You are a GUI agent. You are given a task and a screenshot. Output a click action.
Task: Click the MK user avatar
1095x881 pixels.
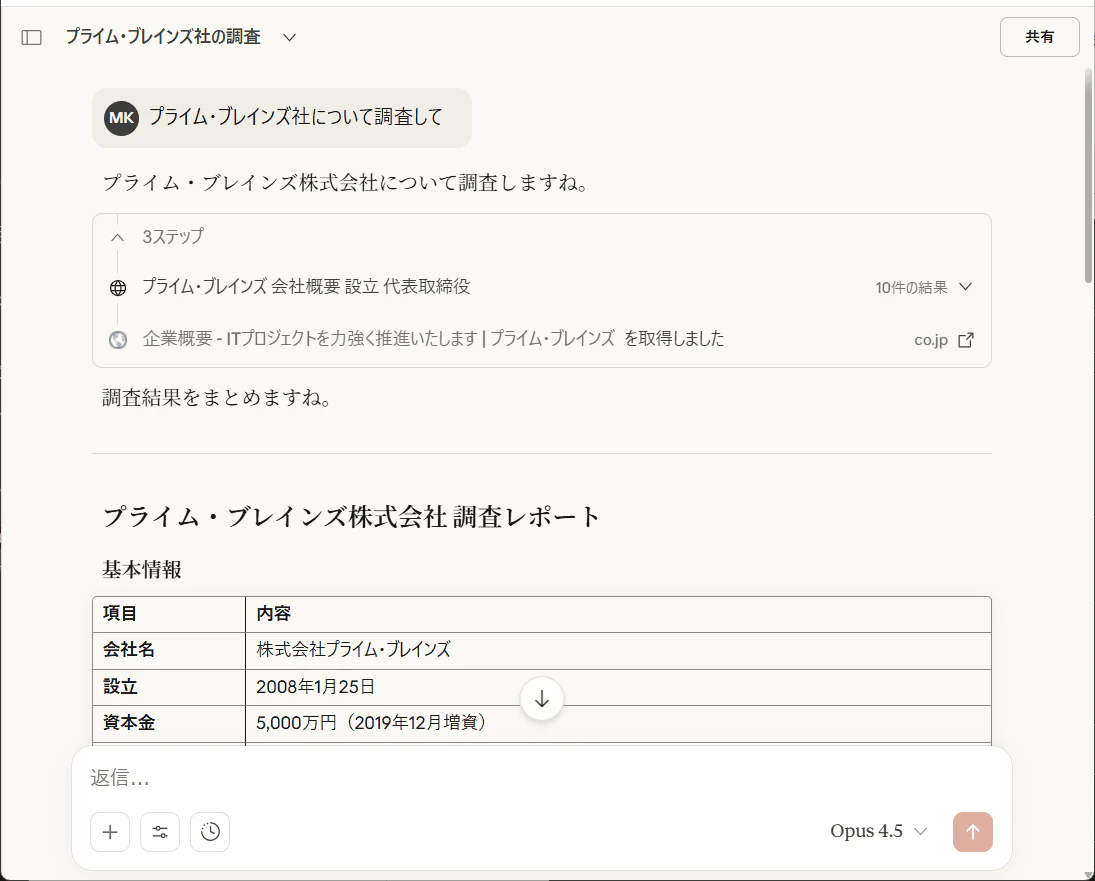122,118
